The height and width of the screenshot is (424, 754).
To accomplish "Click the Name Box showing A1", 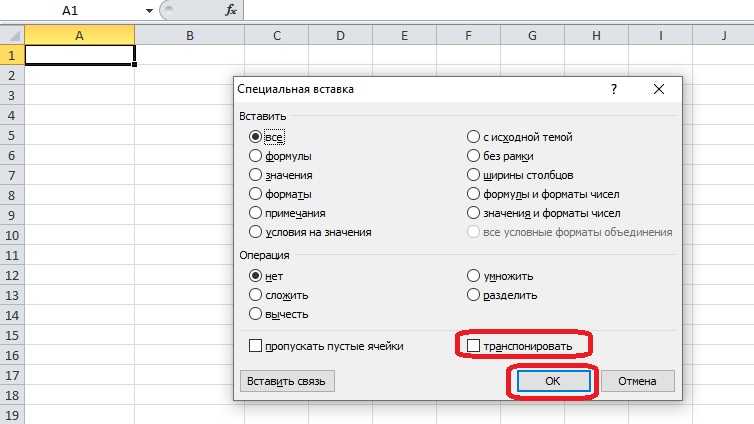I will point(70,10).
